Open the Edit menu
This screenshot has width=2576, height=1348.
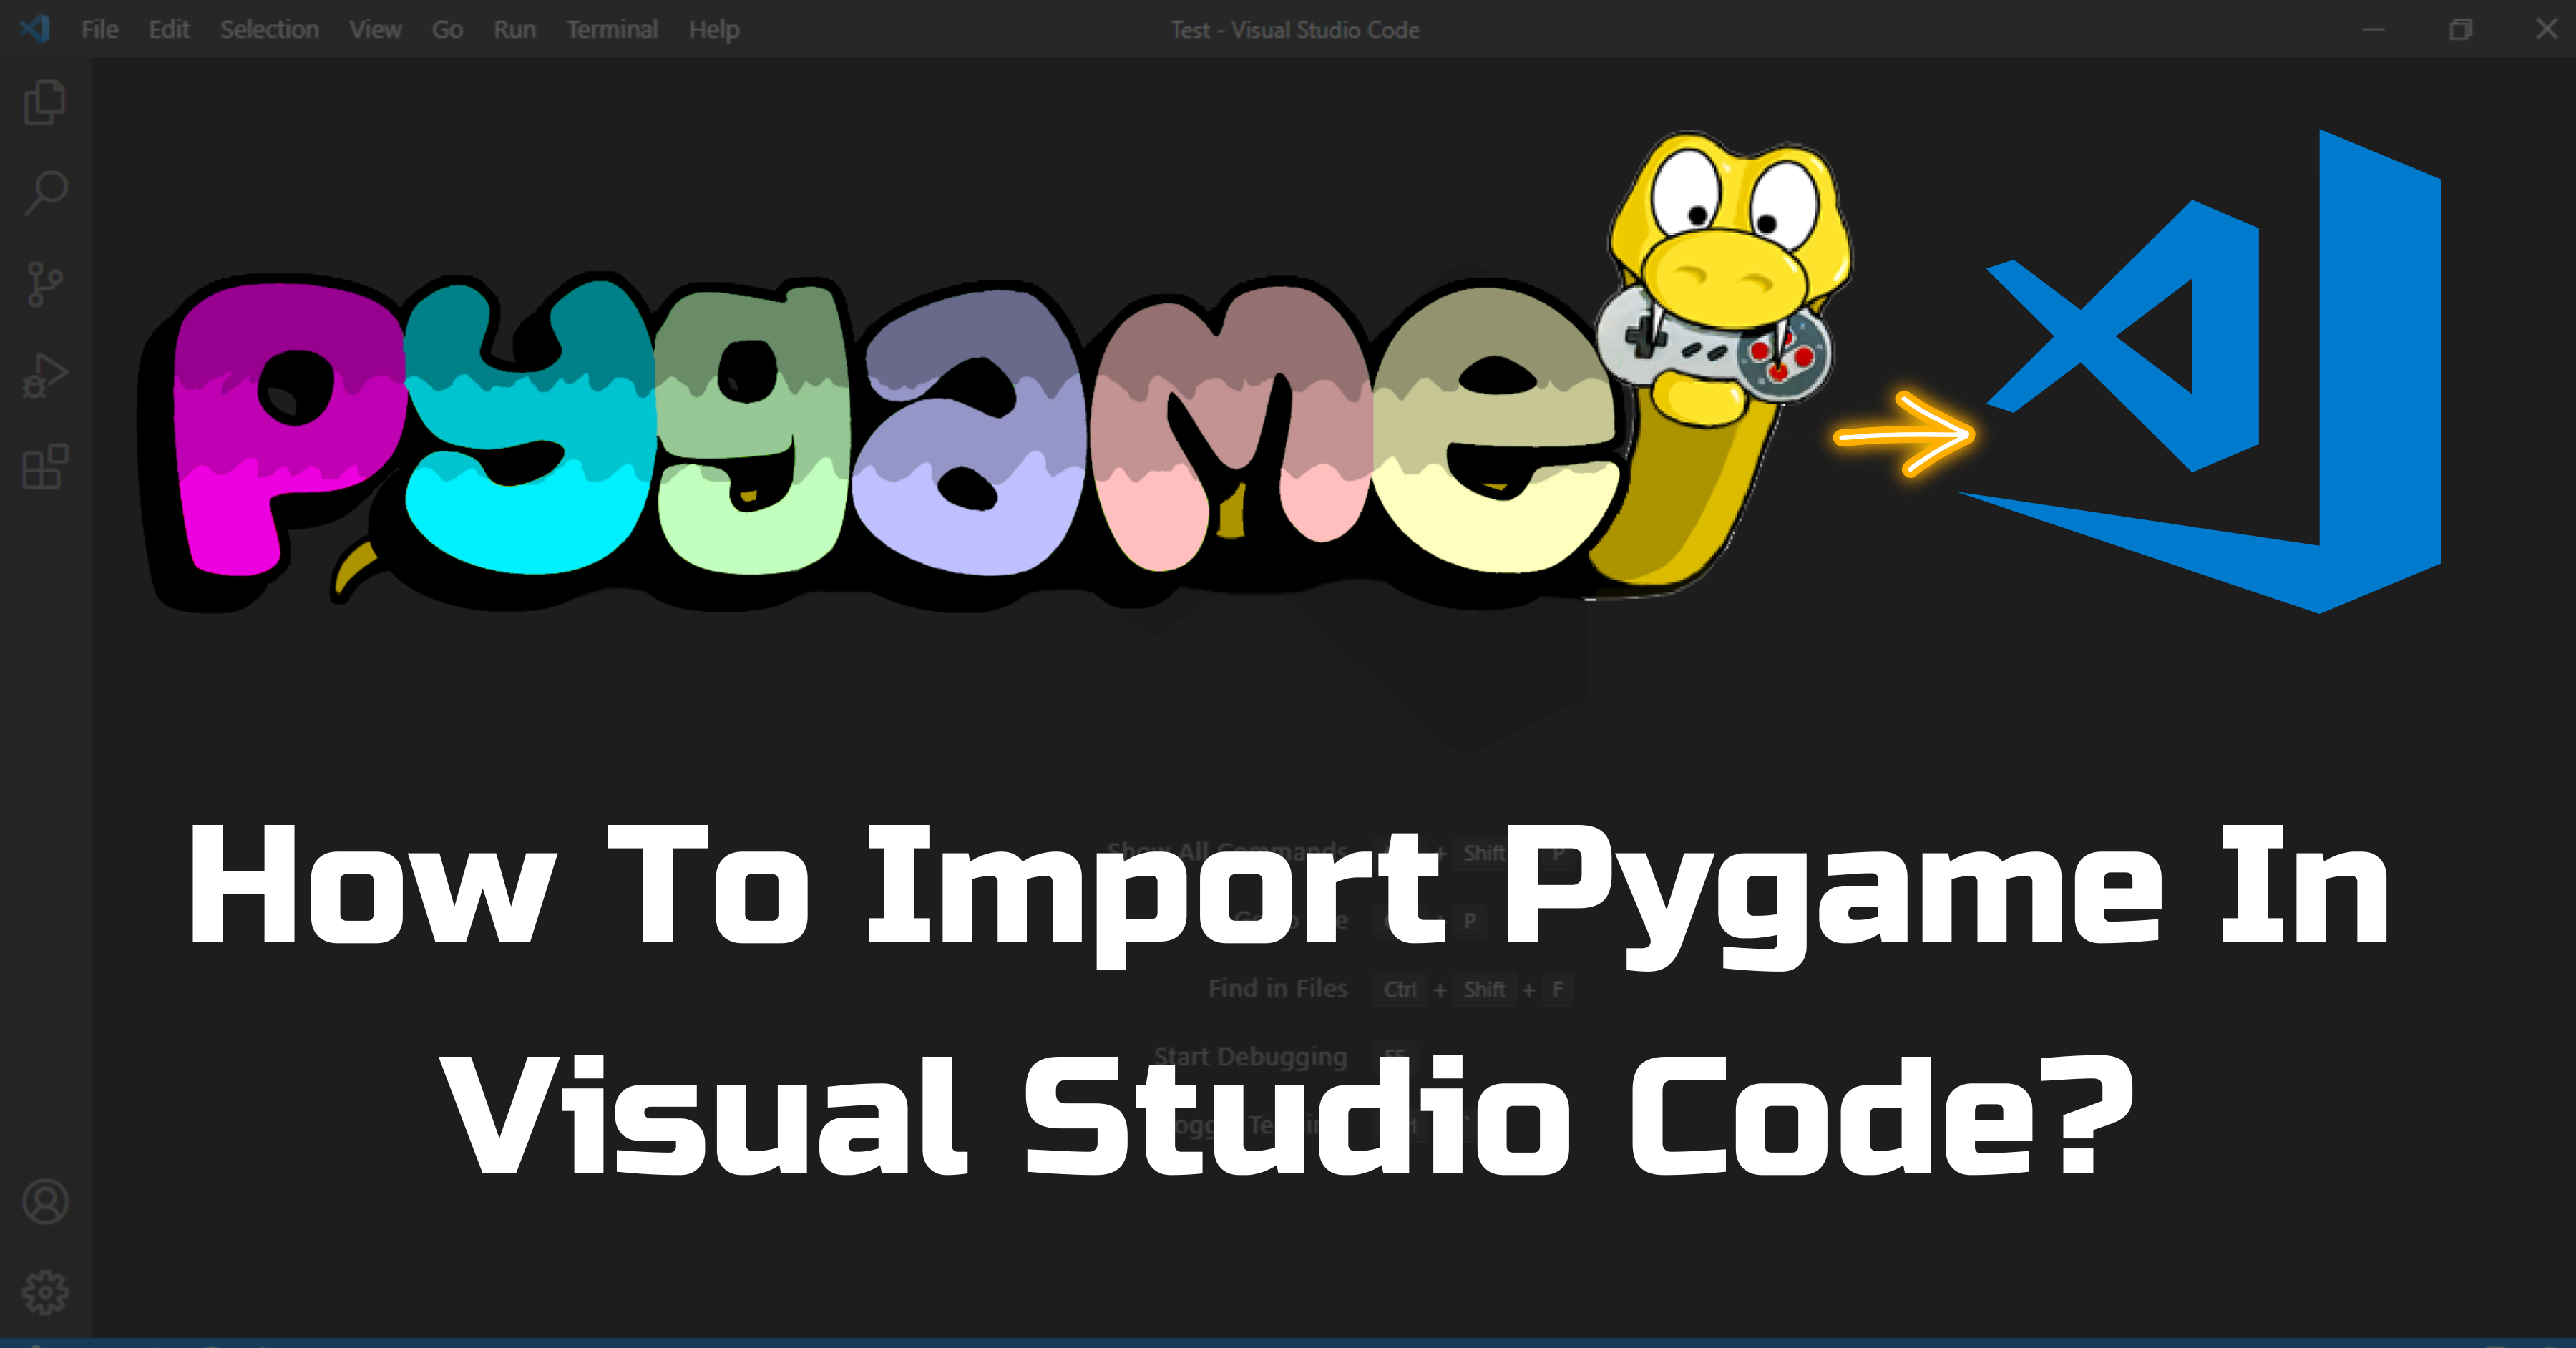coord(168,29)
